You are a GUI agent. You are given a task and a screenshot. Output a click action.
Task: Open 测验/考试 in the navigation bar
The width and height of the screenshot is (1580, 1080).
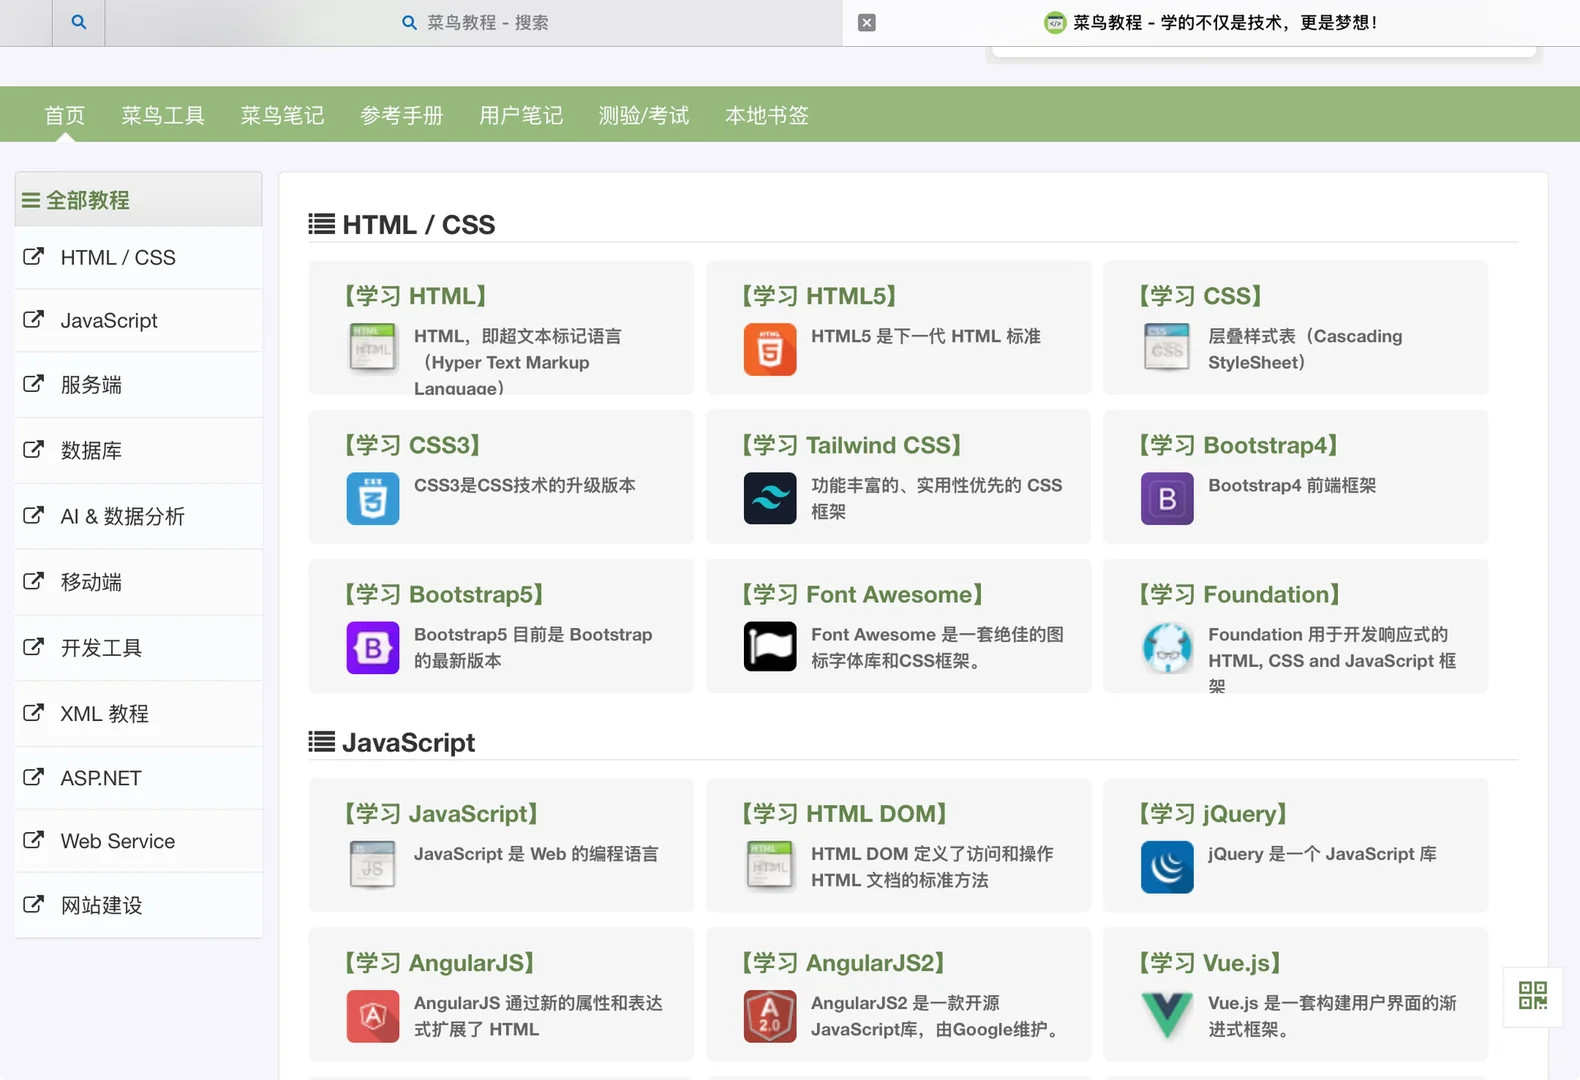pyautogui.click(x=644, y=115)
